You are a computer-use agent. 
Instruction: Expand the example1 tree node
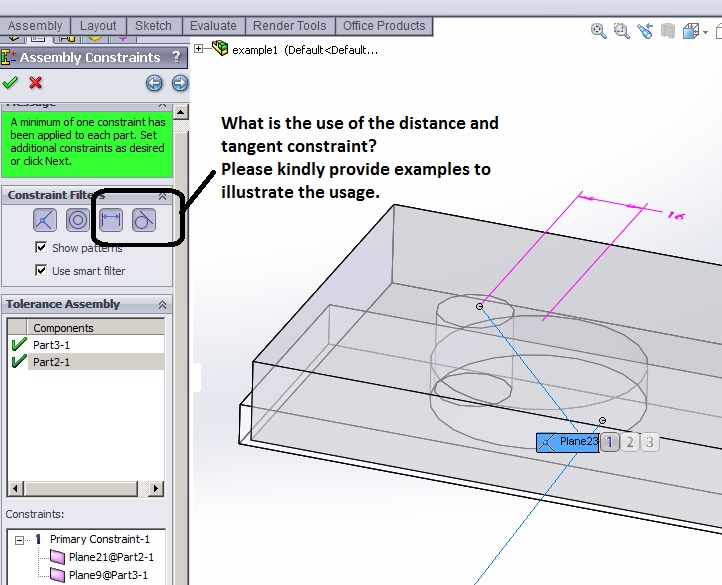tap(198, 48)
